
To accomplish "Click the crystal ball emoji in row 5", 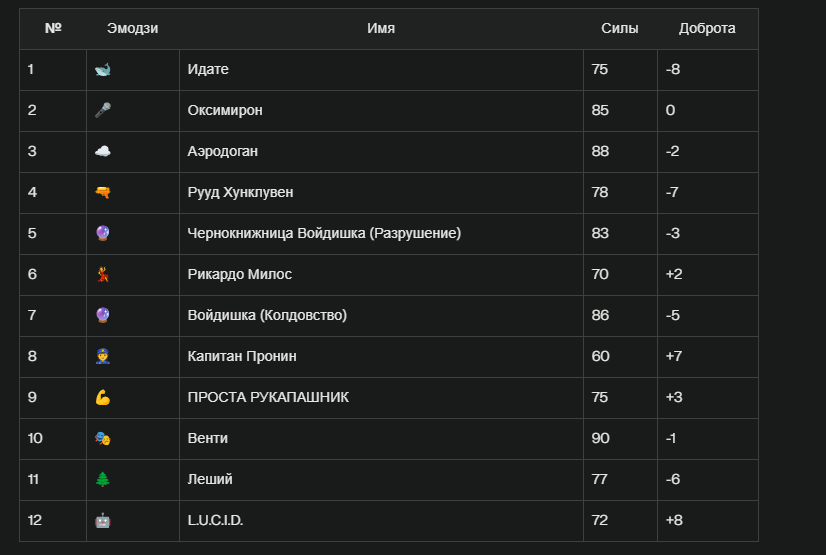I will point(103,233).
